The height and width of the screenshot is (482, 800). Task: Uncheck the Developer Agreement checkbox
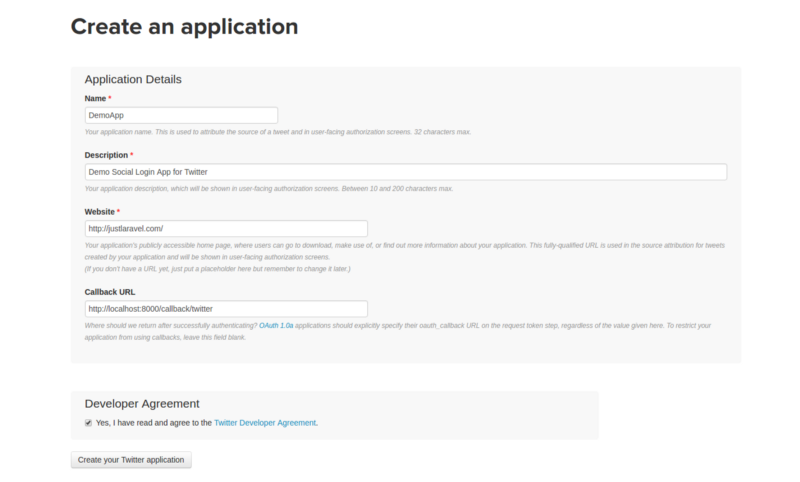tap(89, 423)
